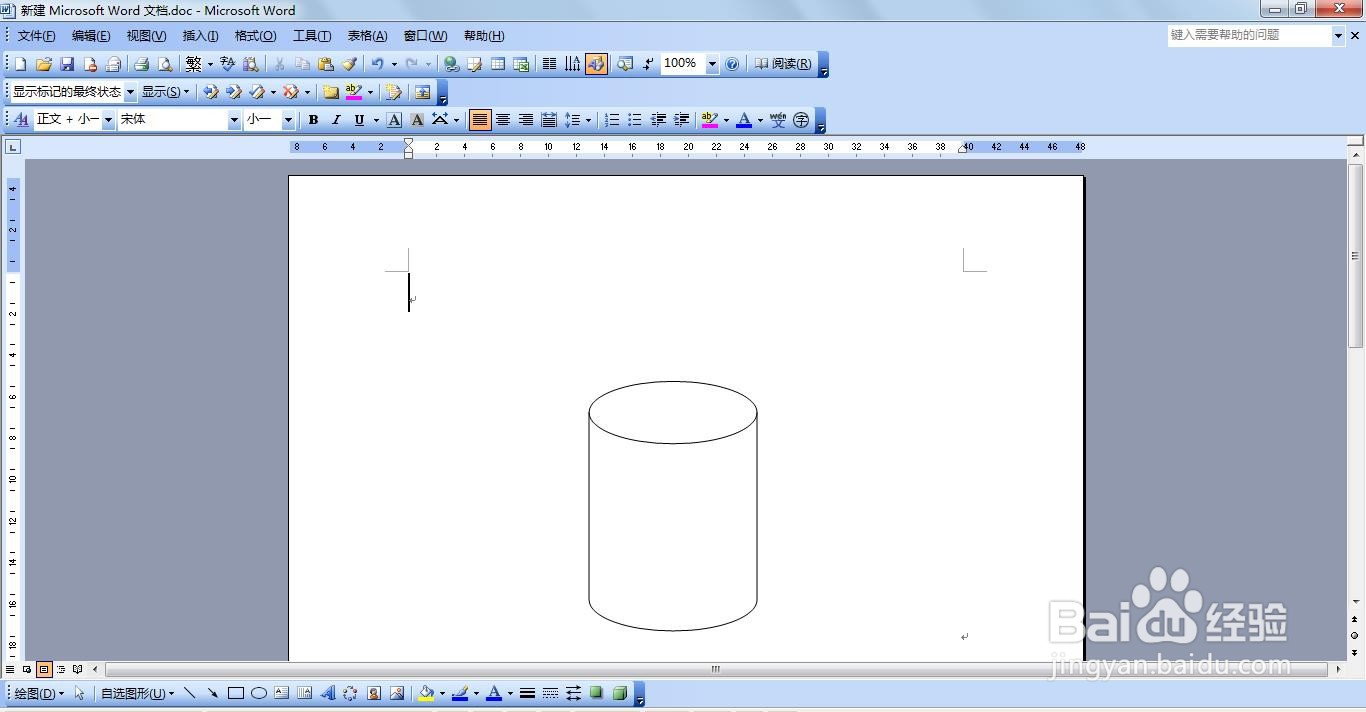Expand the font color arrow on formatting toolbar
Viewport: 1366px width, 712px height.
point(760,120)
